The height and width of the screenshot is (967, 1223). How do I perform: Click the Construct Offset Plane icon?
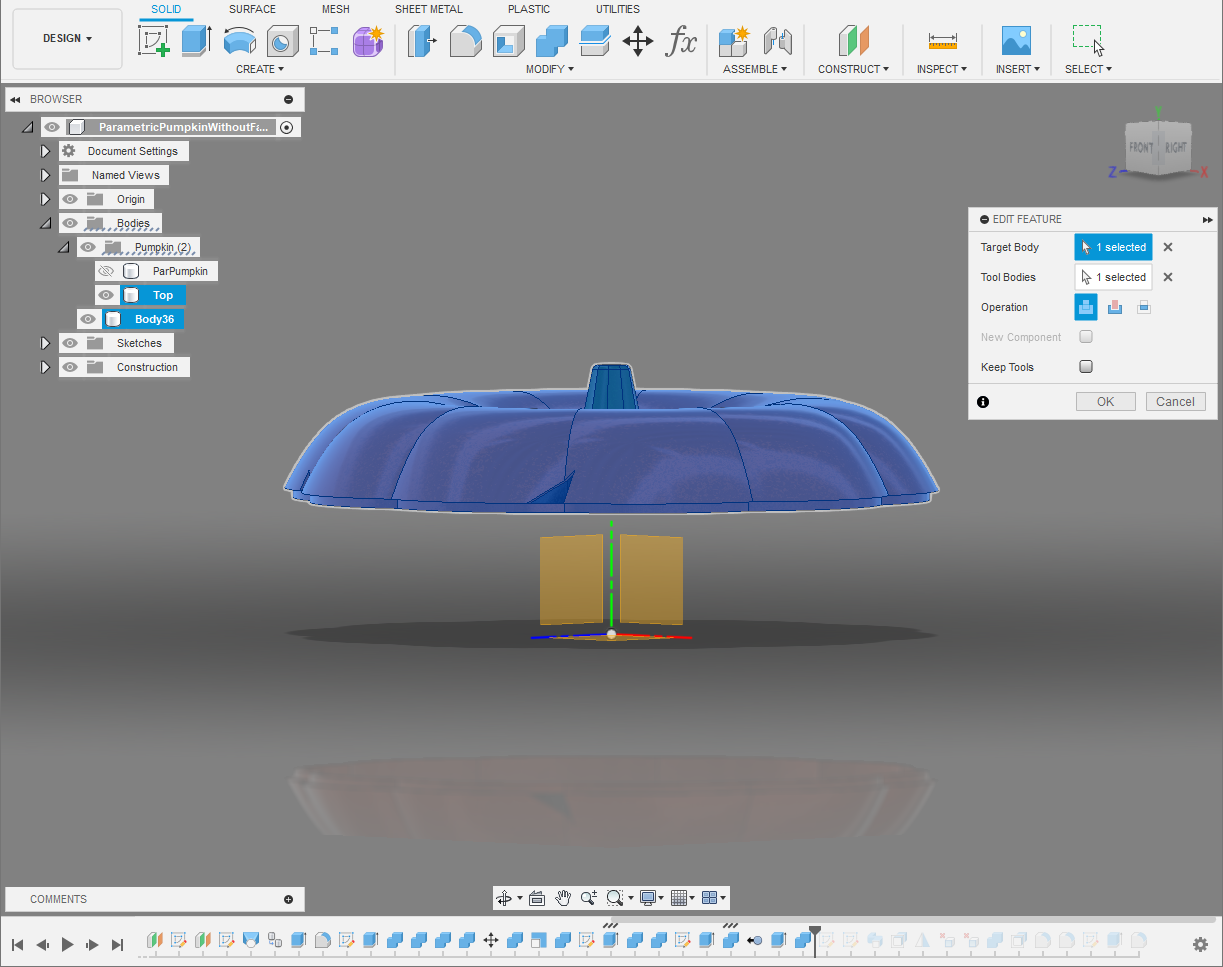click(x=853, y=41)
